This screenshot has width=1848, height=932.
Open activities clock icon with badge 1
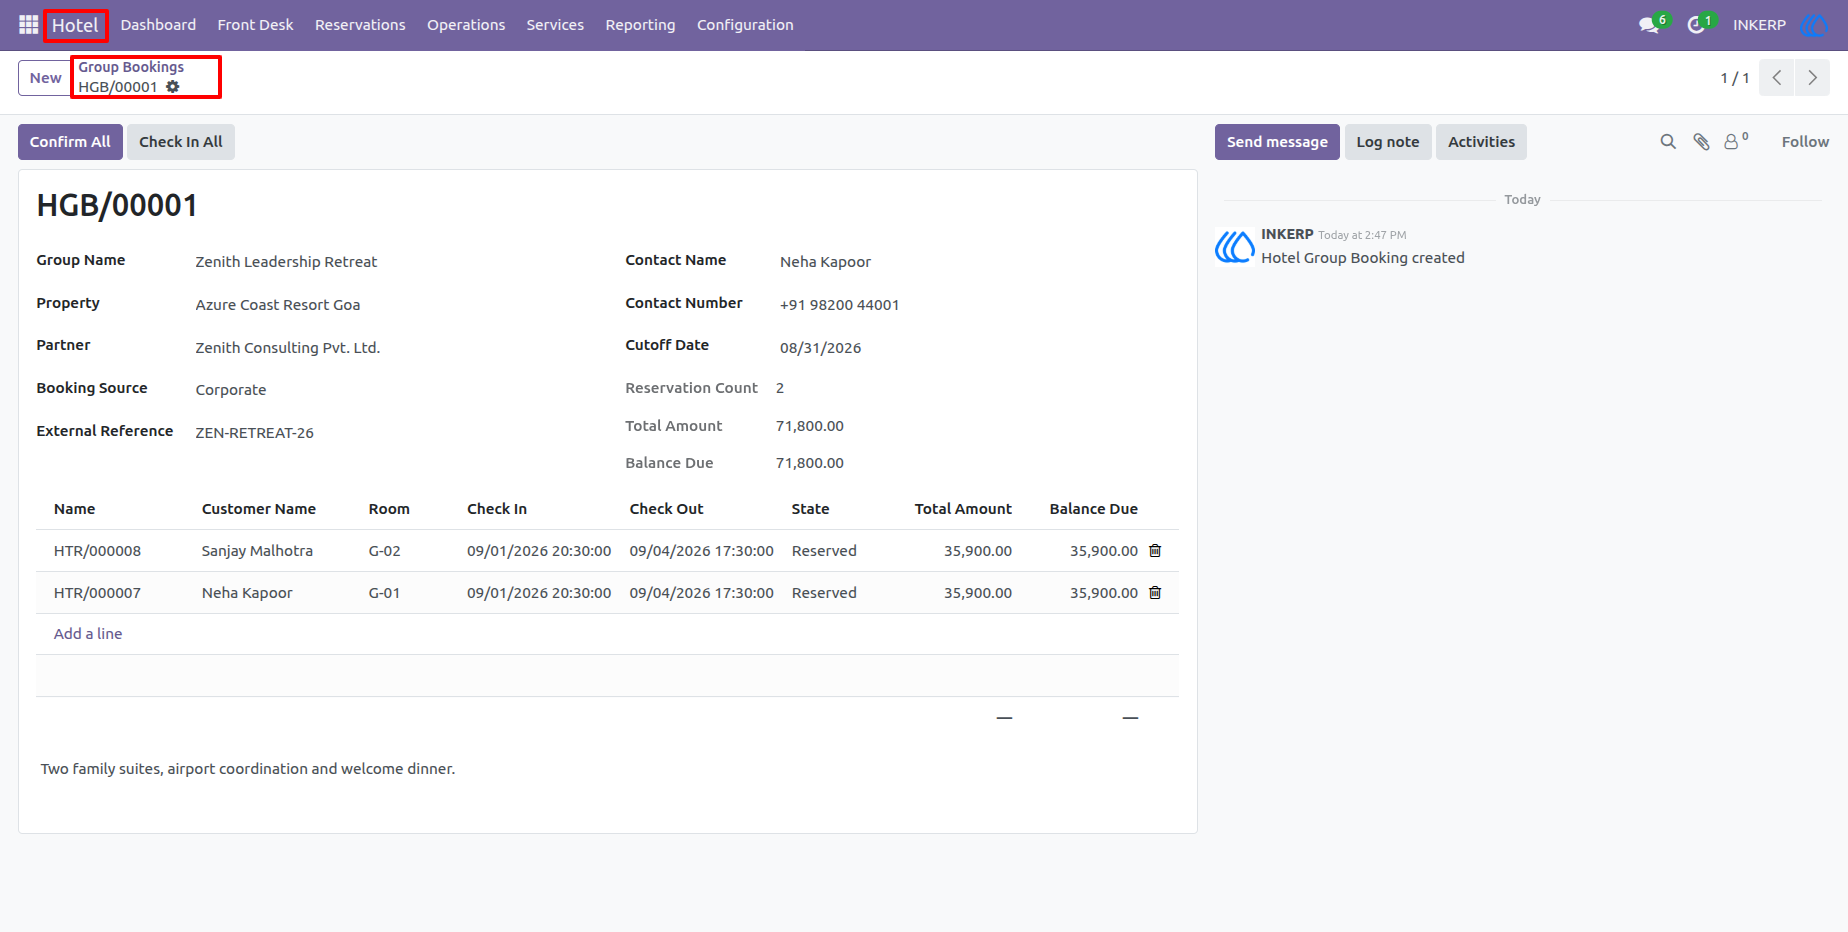tap(1699, 25)
